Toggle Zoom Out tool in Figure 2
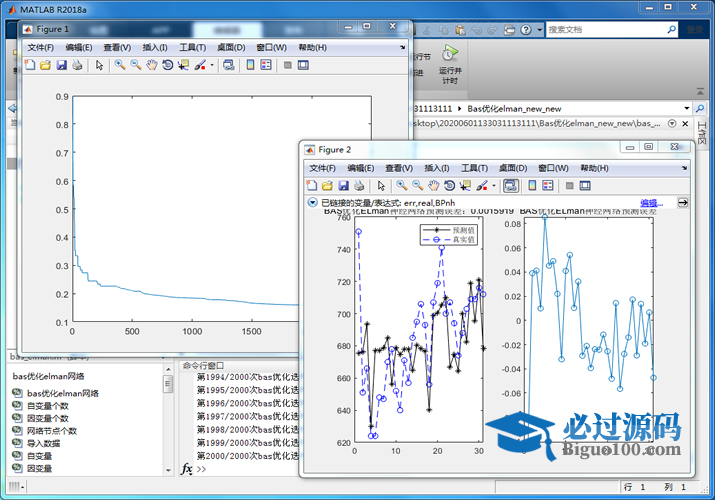This screenshot has height=500, width=715. coord(417,185)
